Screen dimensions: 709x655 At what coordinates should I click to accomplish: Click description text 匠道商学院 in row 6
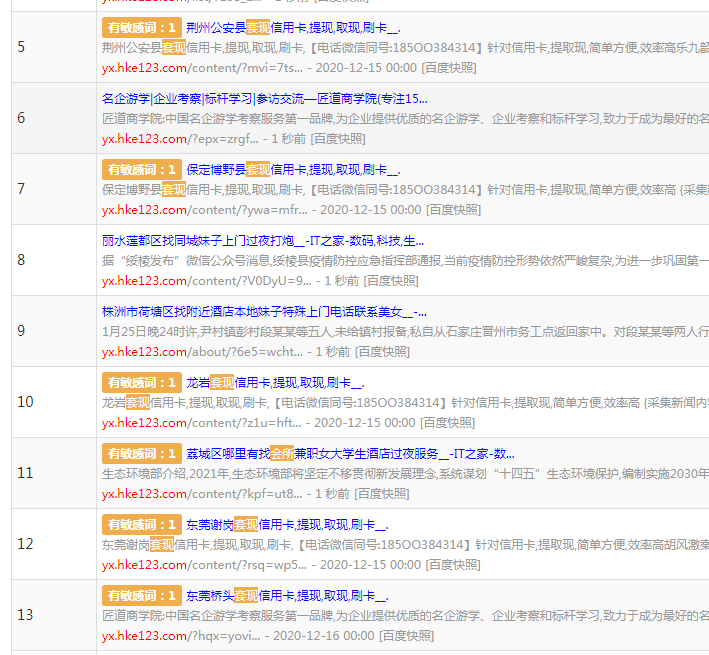[405, 119]
